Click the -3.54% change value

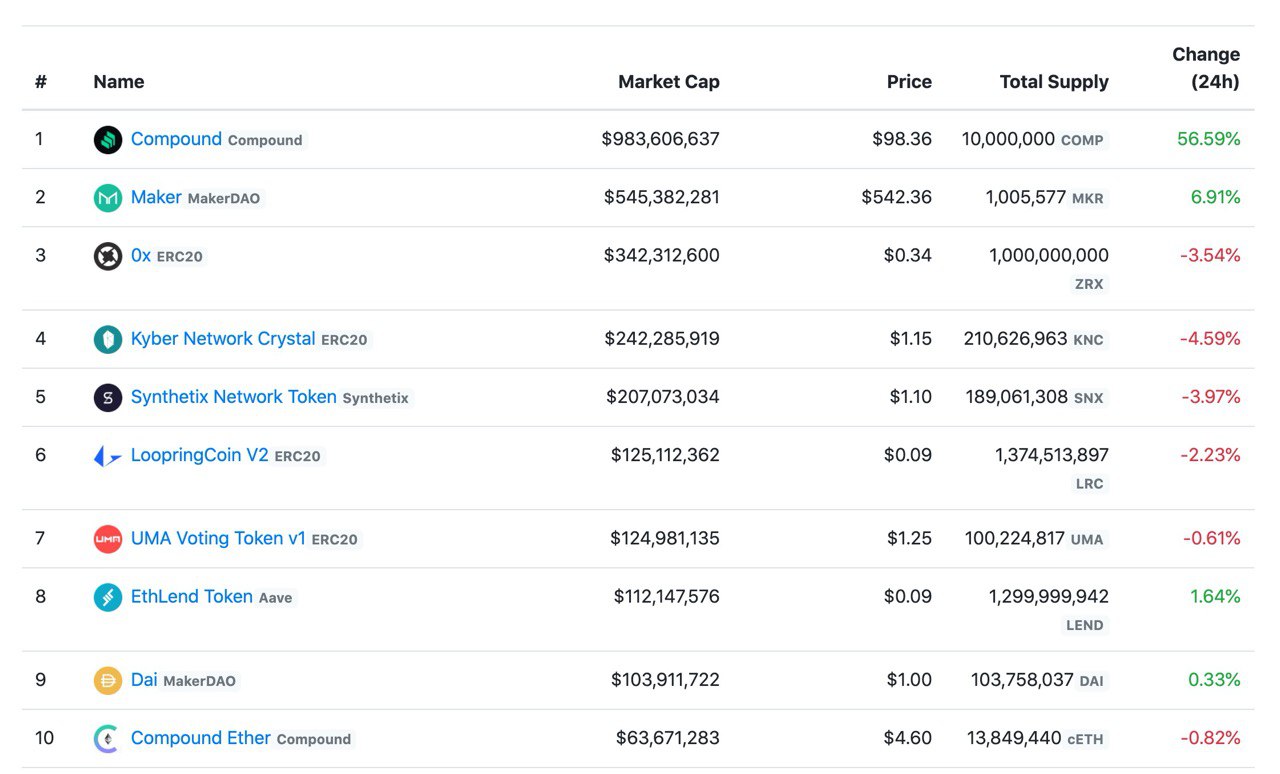pyautogui.click(x=1210, y=255)
